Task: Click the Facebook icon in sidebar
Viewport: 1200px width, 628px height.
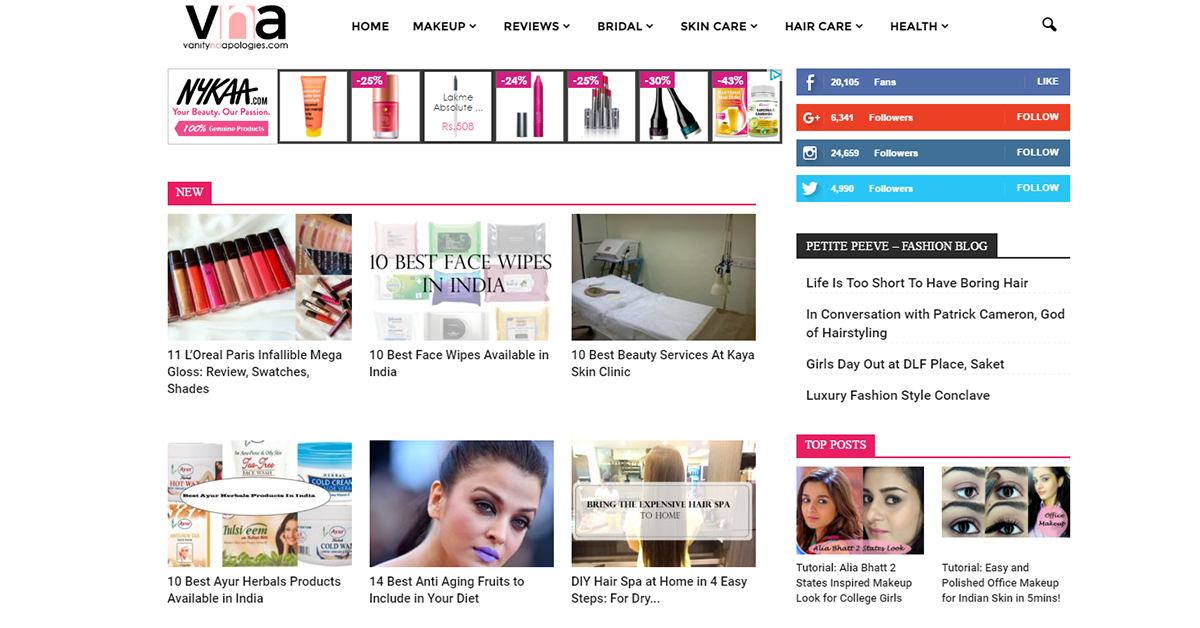Action: [810, 82]
